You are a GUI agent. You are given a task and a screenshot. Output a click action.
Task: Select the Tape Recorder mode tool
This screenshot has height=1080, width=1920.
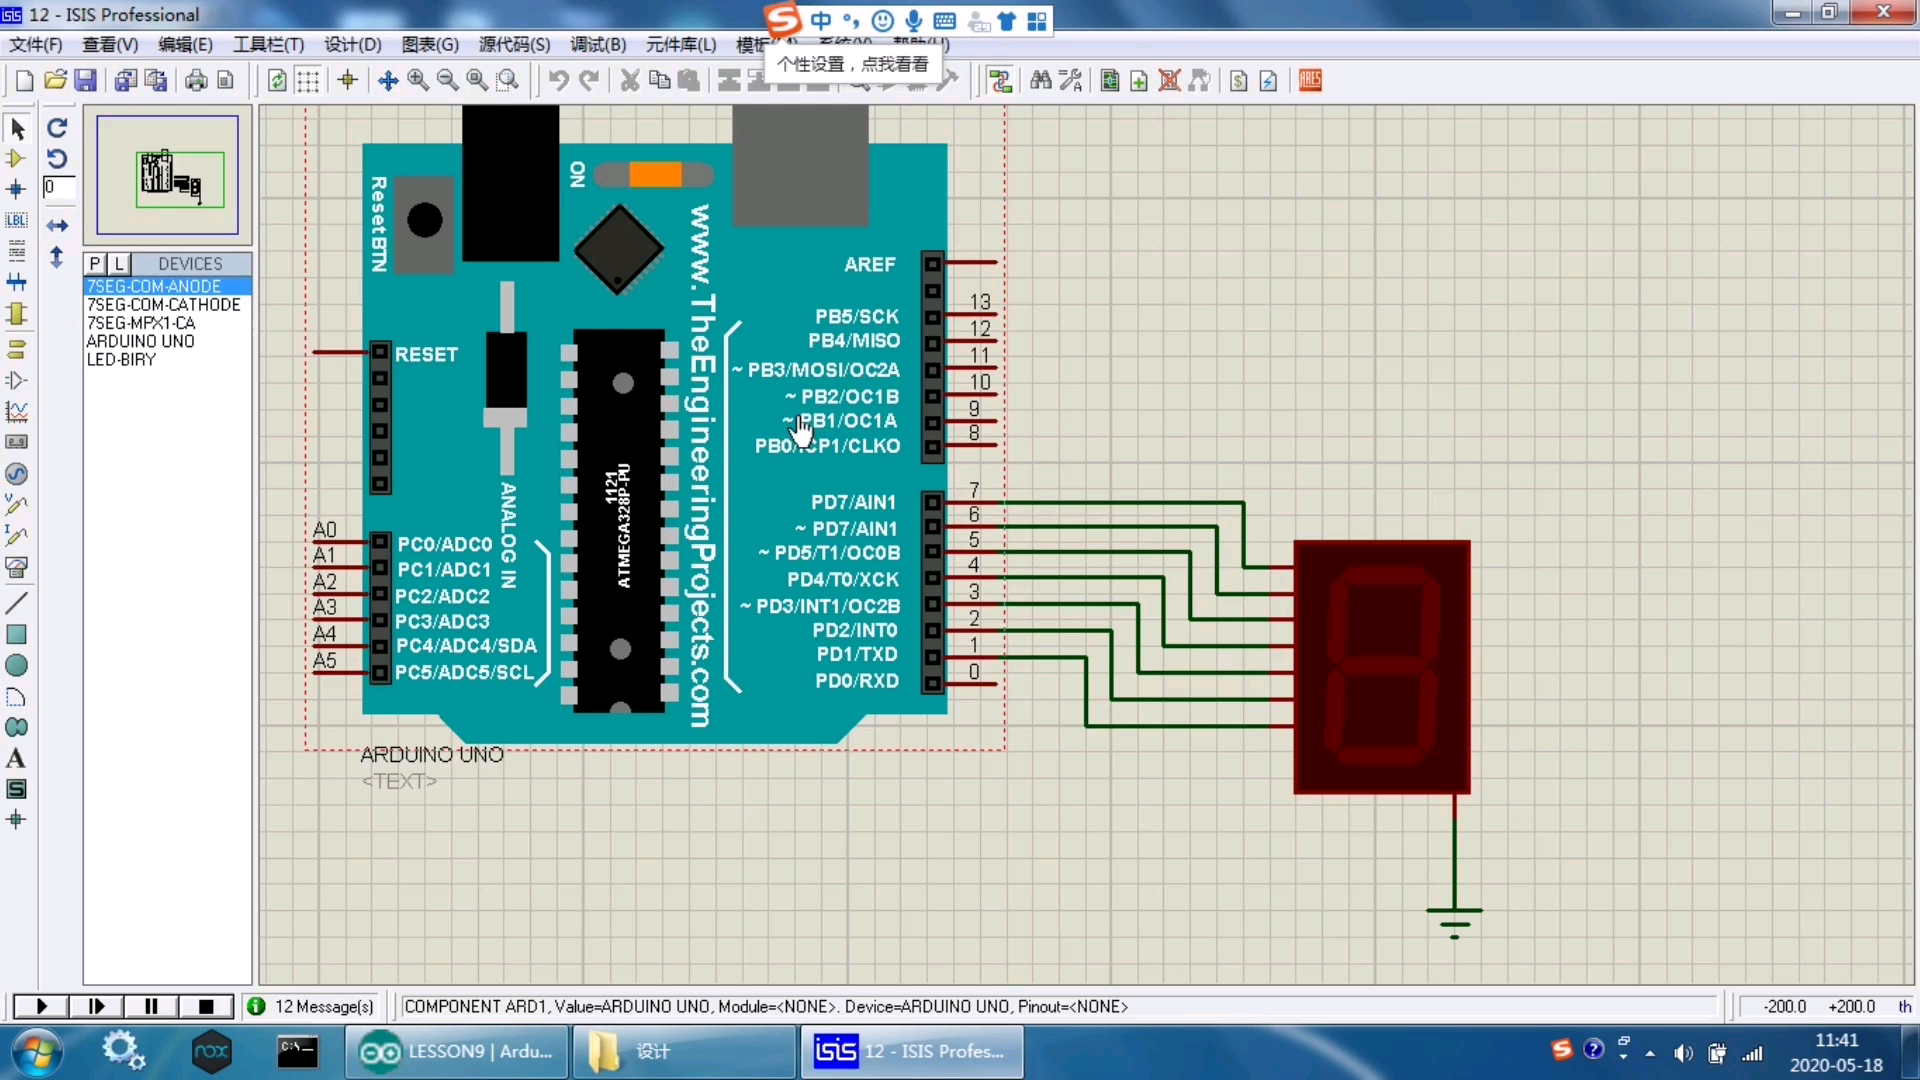(x=16, y=442)
